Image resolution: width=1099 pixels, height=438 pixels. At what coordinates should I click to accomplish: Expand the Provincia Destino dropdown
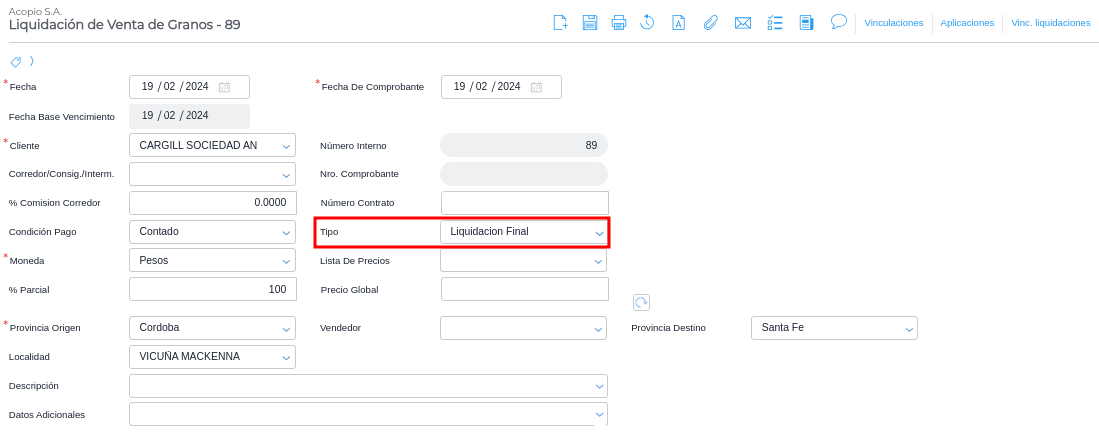point(909,328)
